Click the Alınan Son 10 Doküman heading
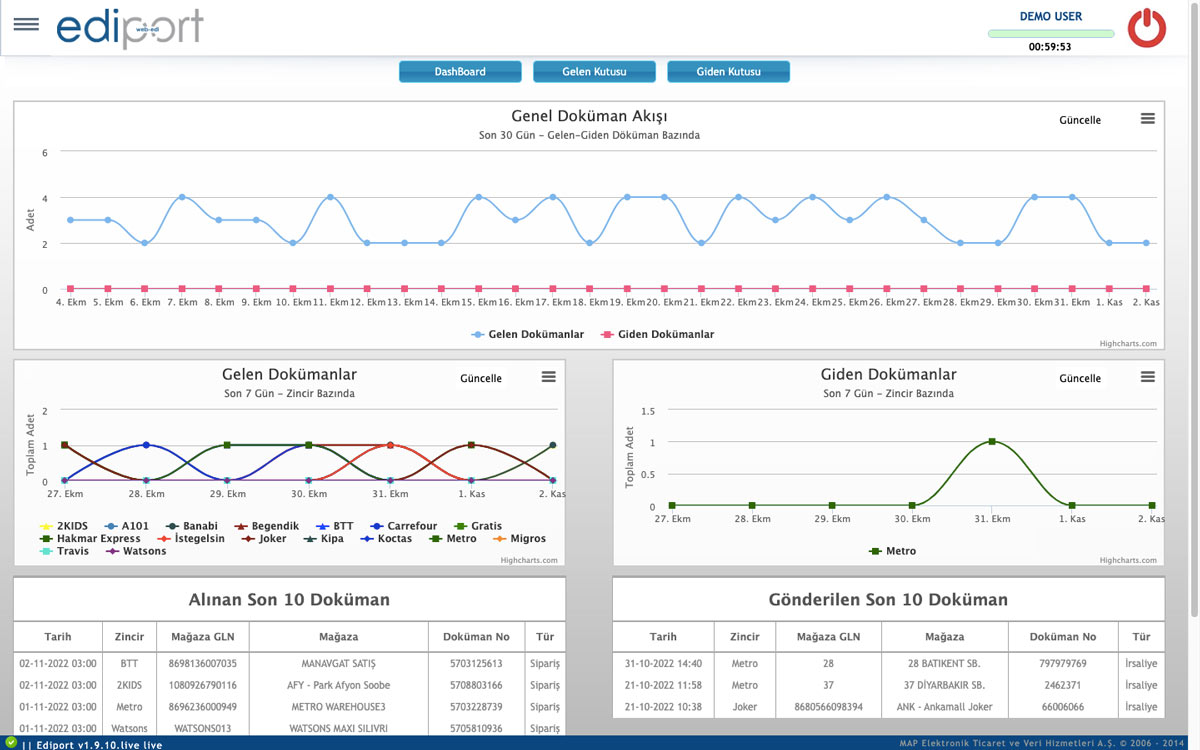Image resolution: width=1200 pixels, height=750 pixels. click(289, 600)
